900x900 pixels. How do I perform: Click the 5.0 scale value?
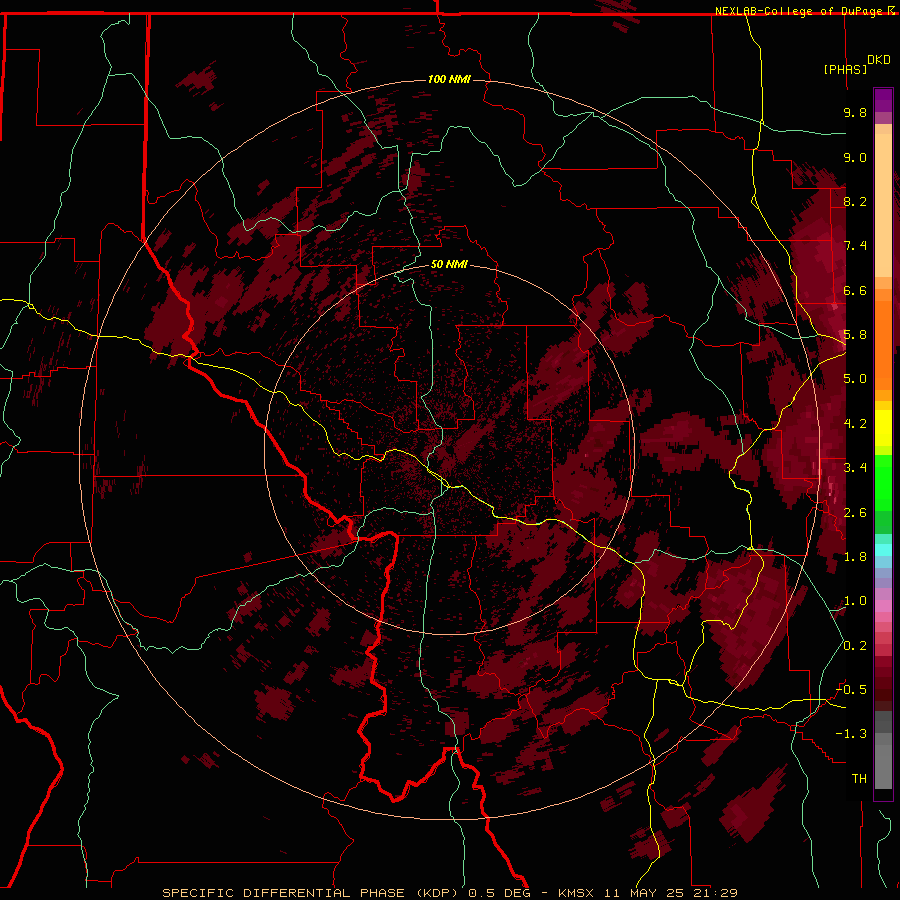click(855, 379)
